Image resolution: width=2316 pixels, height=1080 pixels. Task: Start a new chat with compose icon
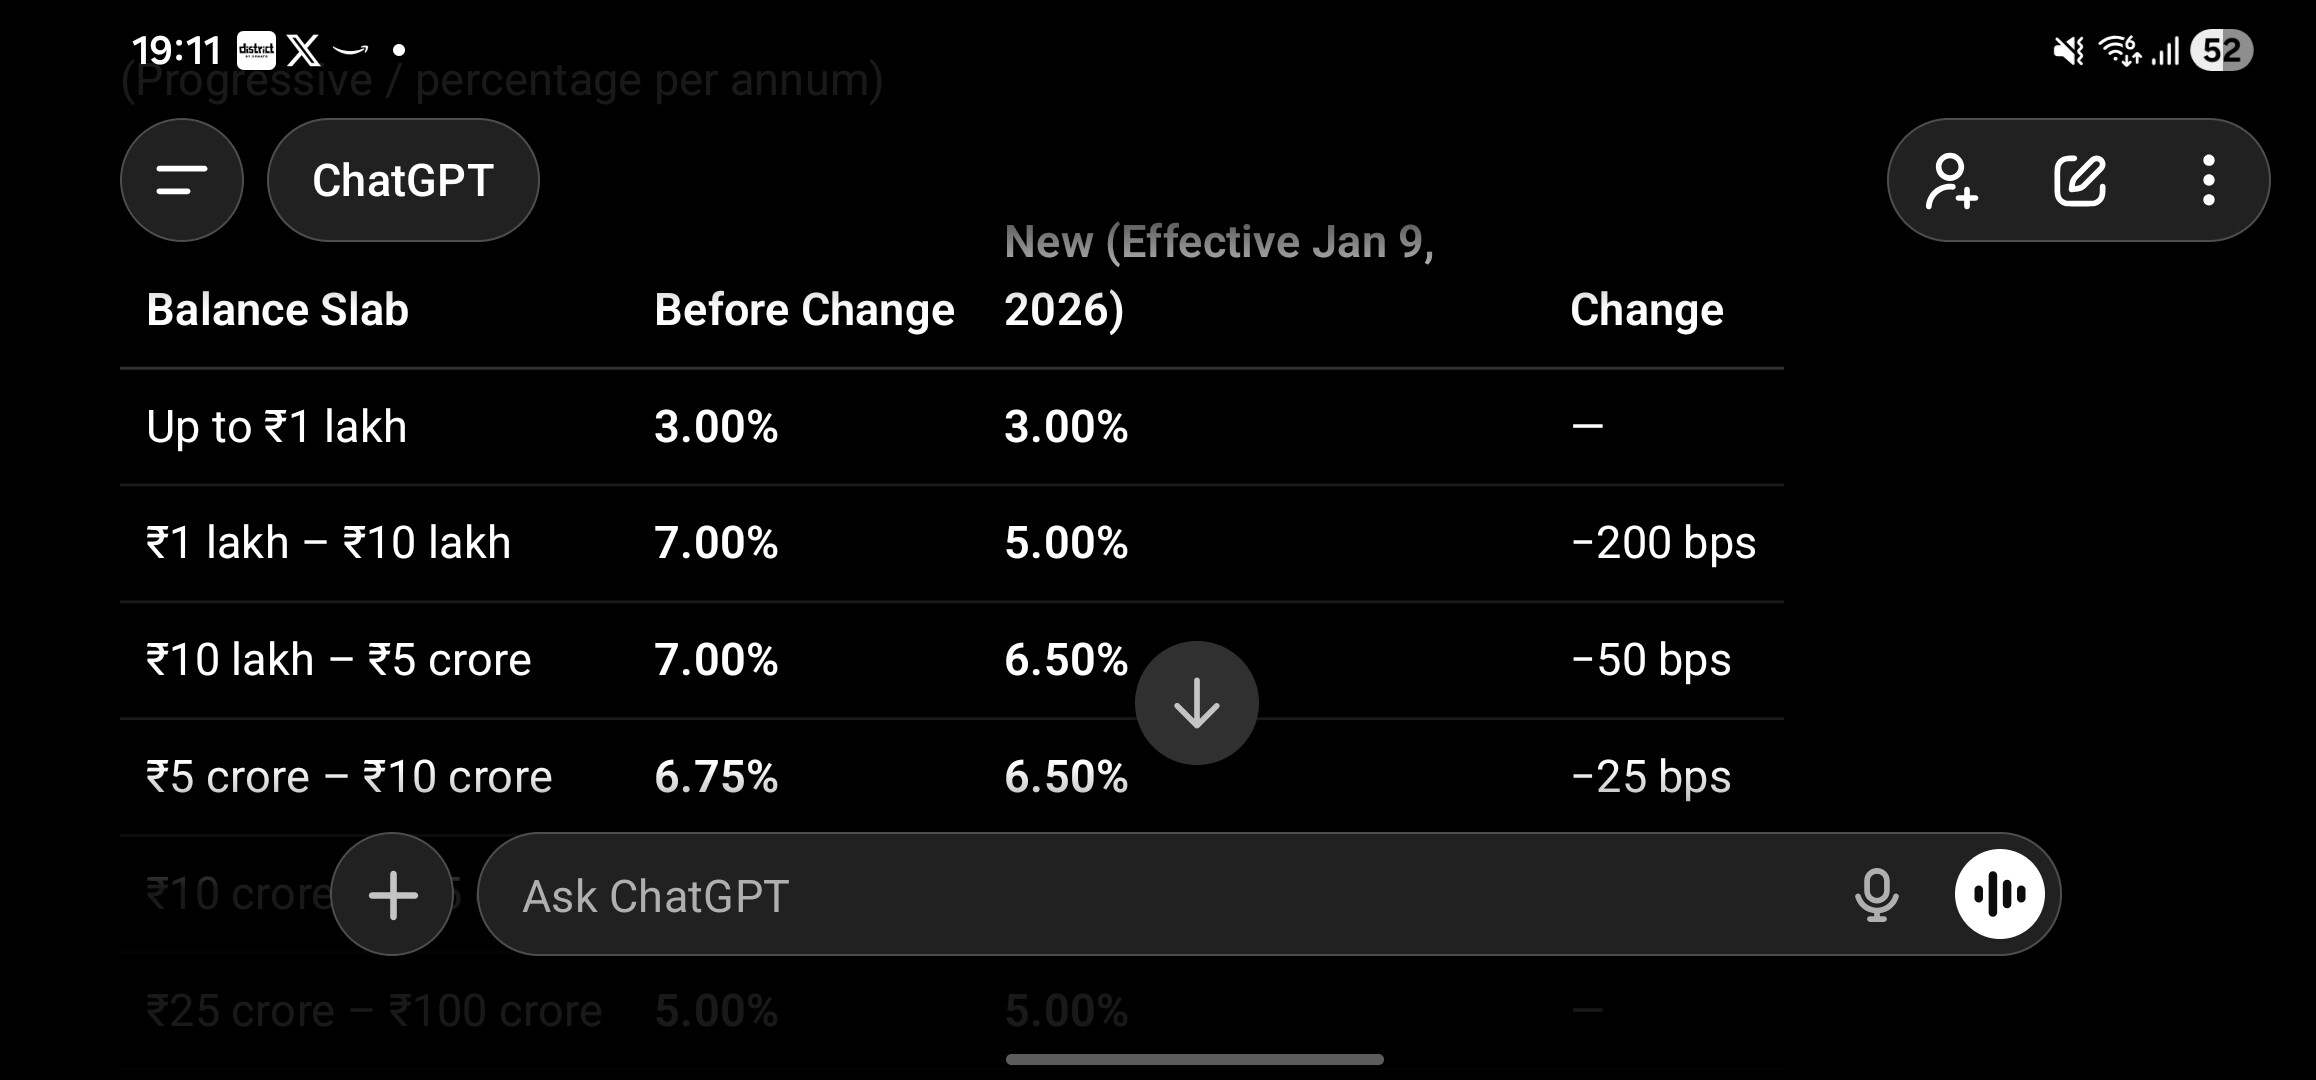[x=2080, y=181]
